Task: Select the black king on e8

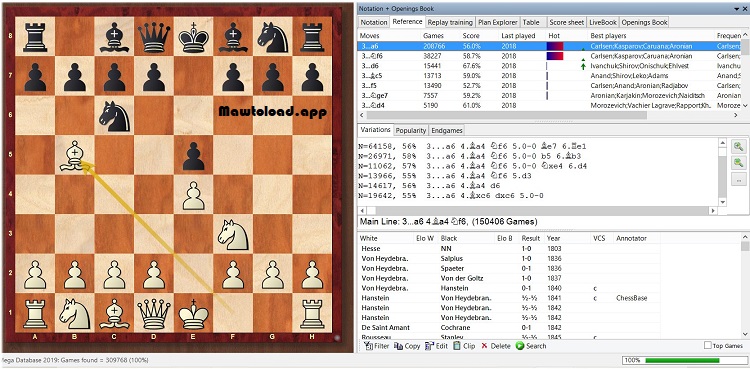Action: tap(193, 37)
